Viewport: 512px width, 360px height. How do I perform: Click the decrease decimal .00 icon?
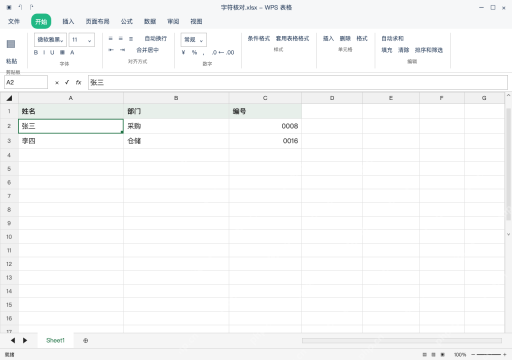coord(230,52)
